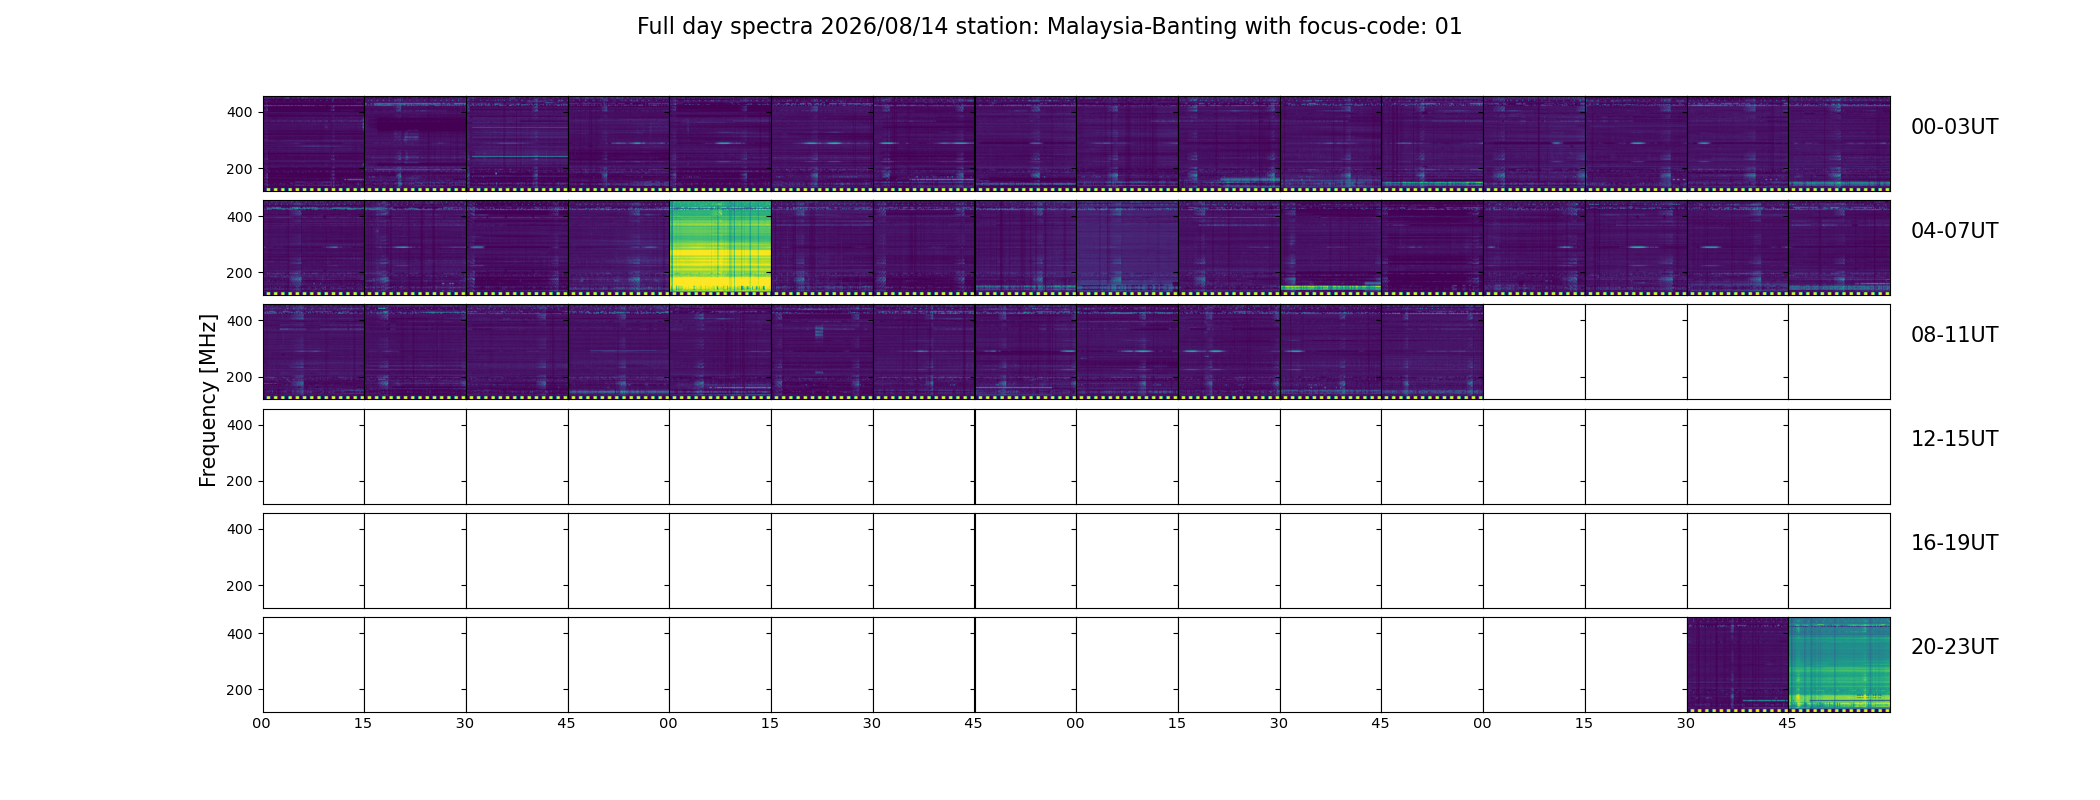Image resolution: width=2100 pixels, height=800 pixels.
Task: Open the 00:00 spectrum panel in 00-03UT row
Action: point(313,143)
